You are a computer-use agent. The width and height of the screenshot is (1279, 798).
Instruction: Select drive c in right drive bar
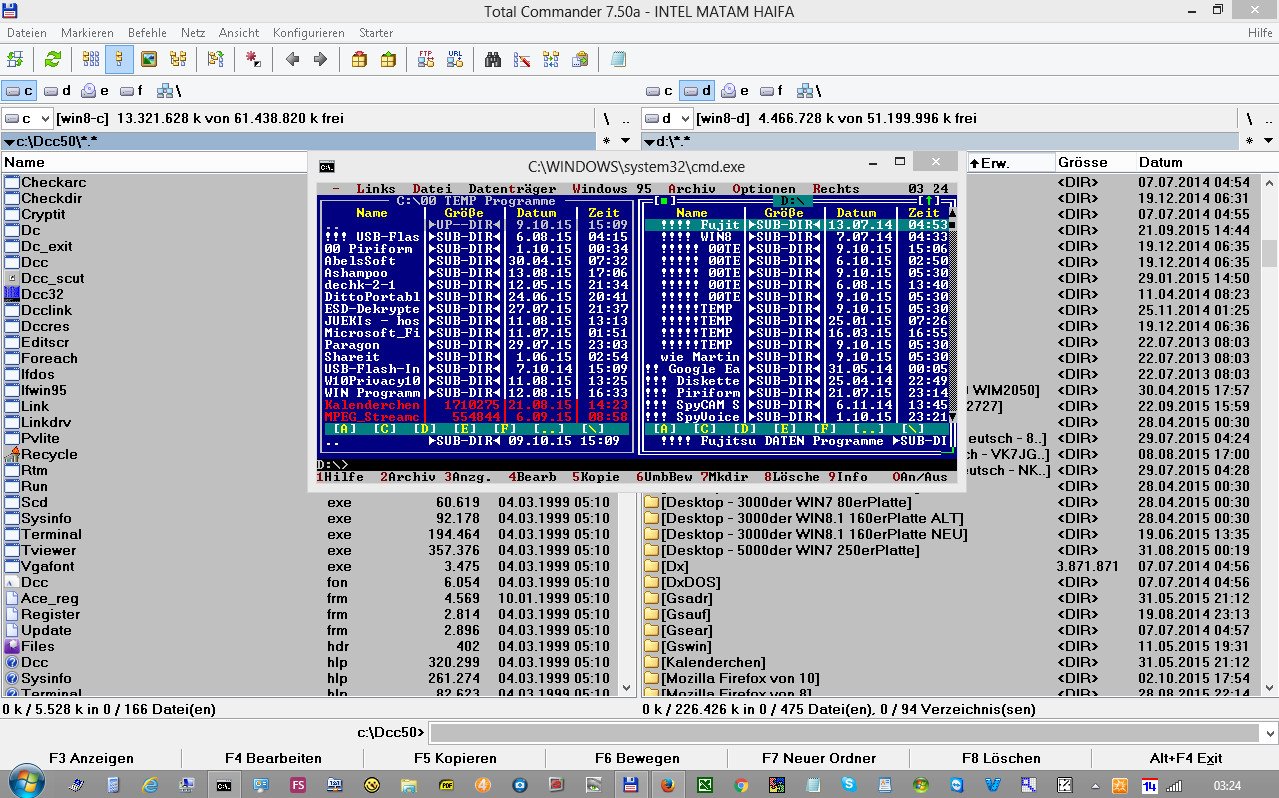pyautogui.click(x=660, y=91)
